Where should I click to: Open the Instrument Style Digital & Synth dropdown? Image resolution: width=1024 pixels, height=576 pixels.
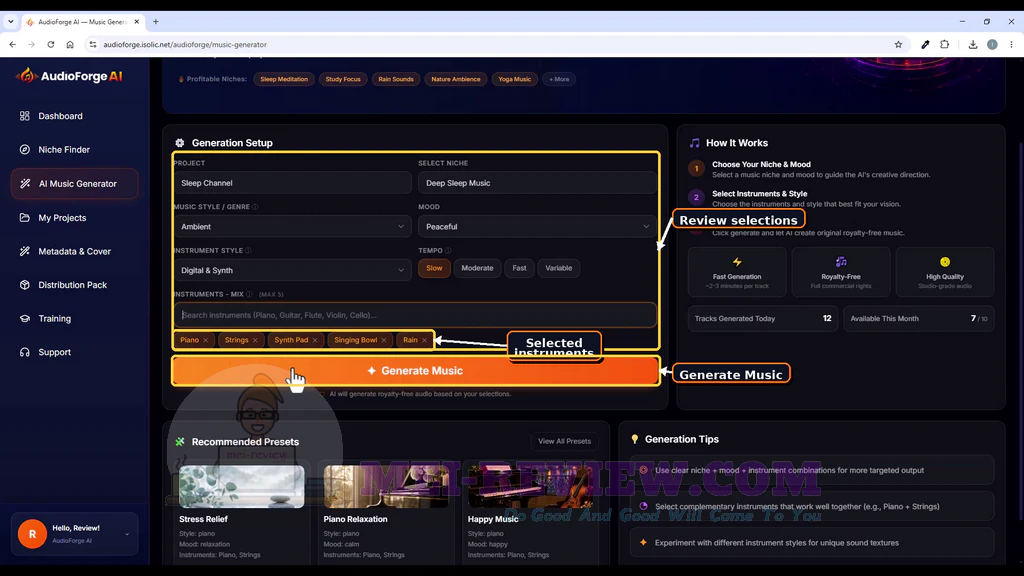pos(293,270)
